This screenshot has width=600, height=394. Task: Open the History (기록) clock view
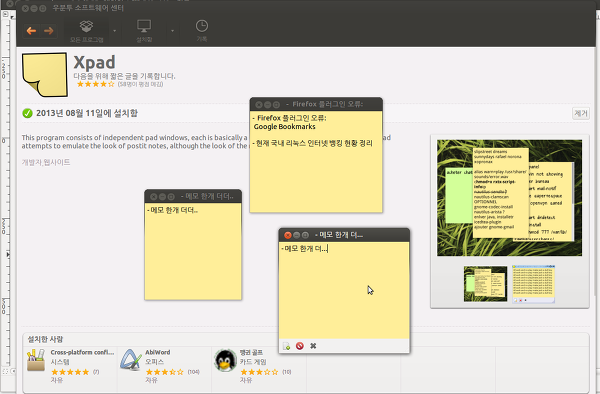click(x=202, y=31)
